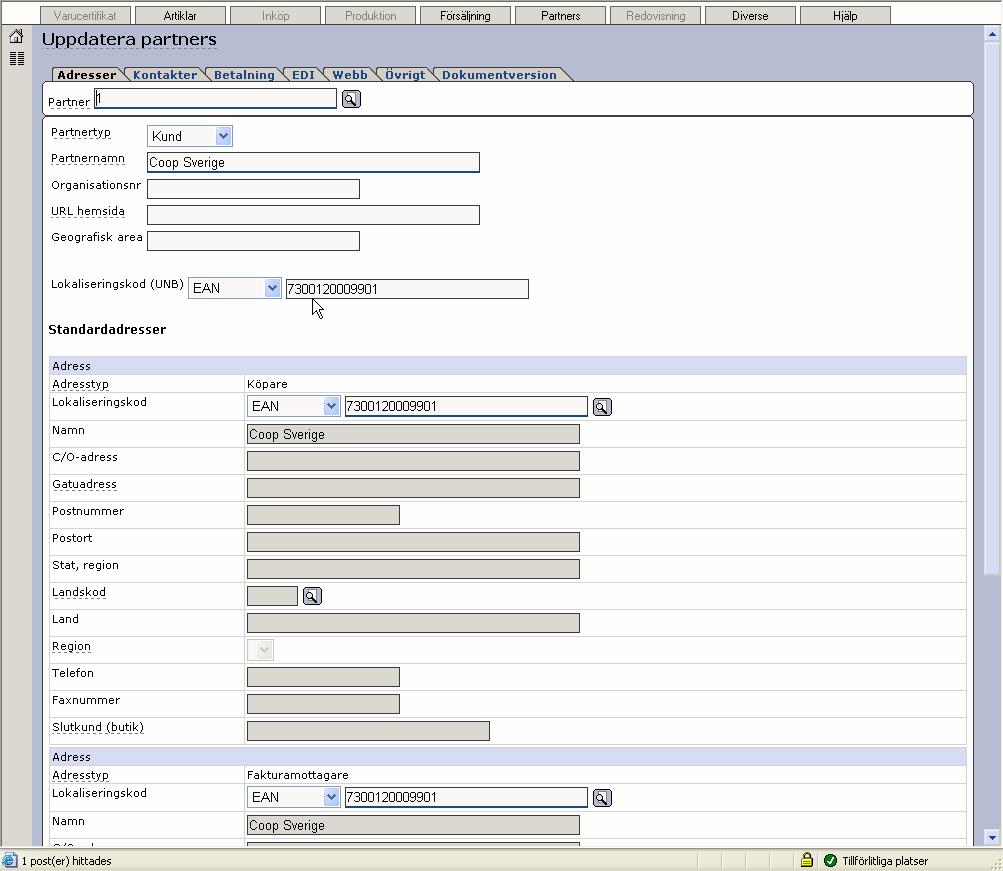Click the Faxnummer field
This screenshot has height=871, width=1003.
coord(324,704)
